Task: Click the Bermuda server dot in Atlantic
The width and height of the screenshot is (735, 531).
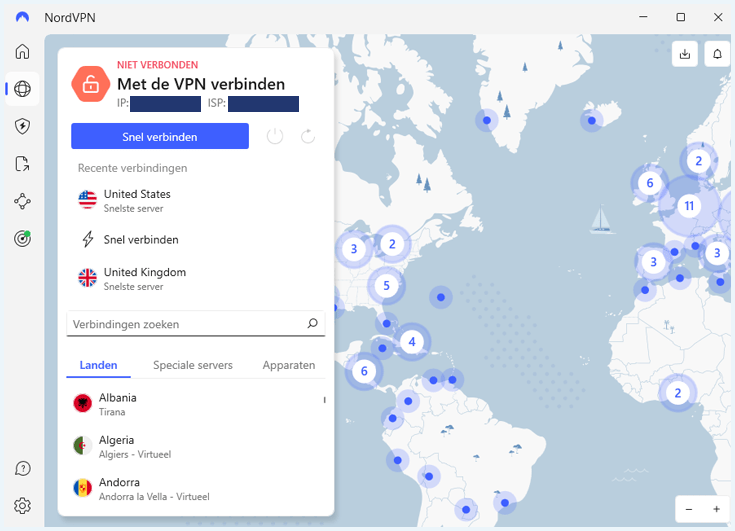Action: pos(441,297)
